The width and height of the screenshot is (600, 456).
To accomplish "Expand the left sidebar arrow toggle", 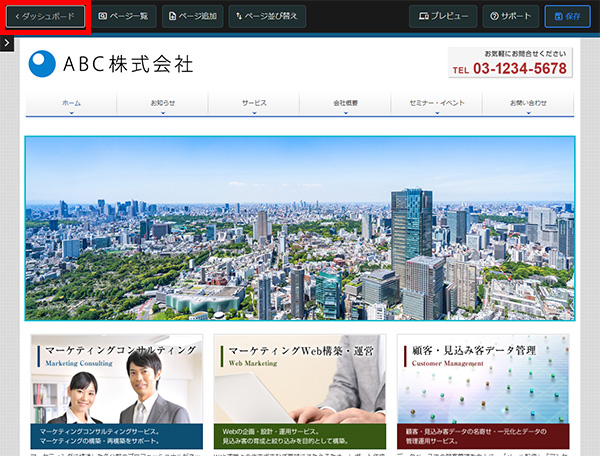I will pyautogui.click(x=7, y=44).
